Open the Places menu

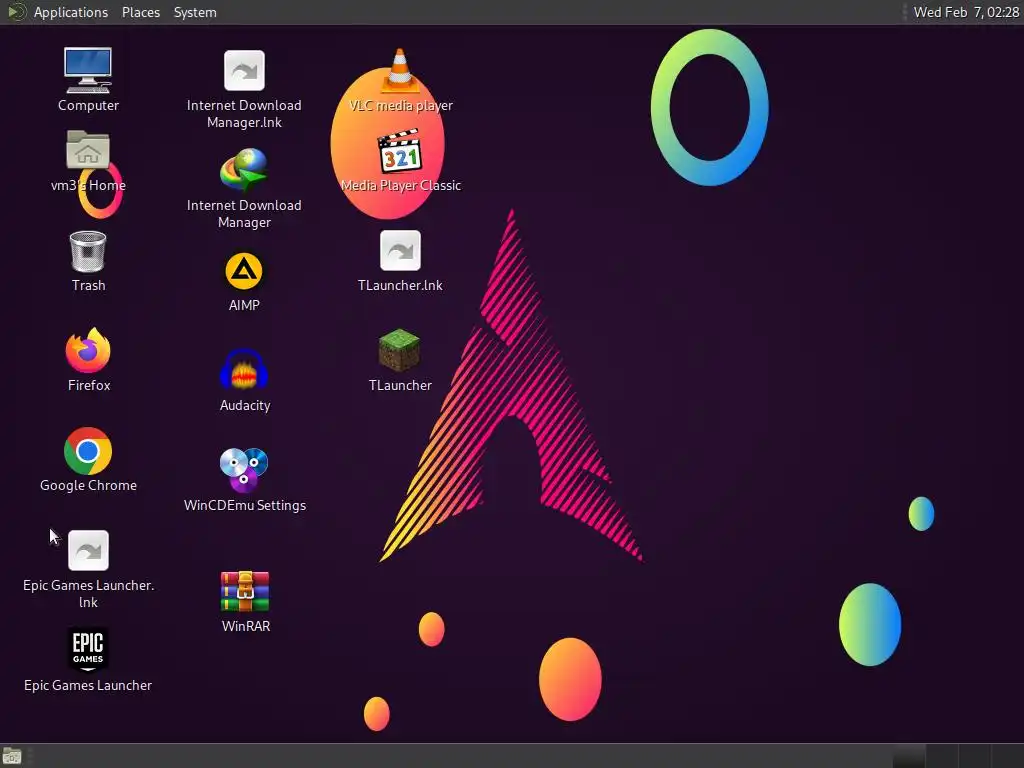tap(141, 12)
